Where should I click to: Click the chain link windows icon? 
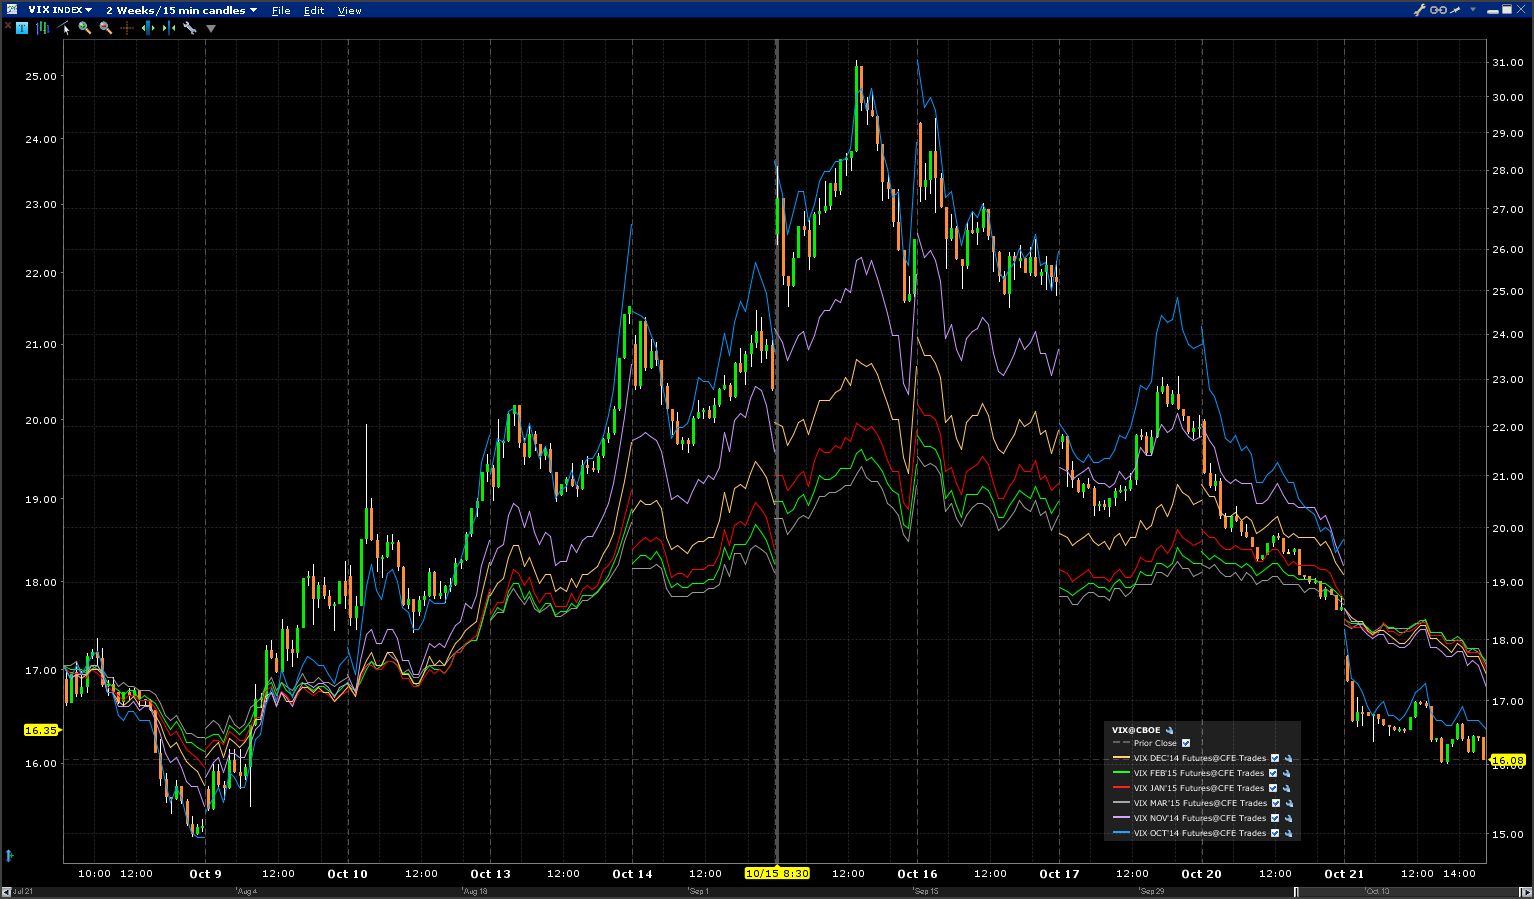[x=1438, y=10]
